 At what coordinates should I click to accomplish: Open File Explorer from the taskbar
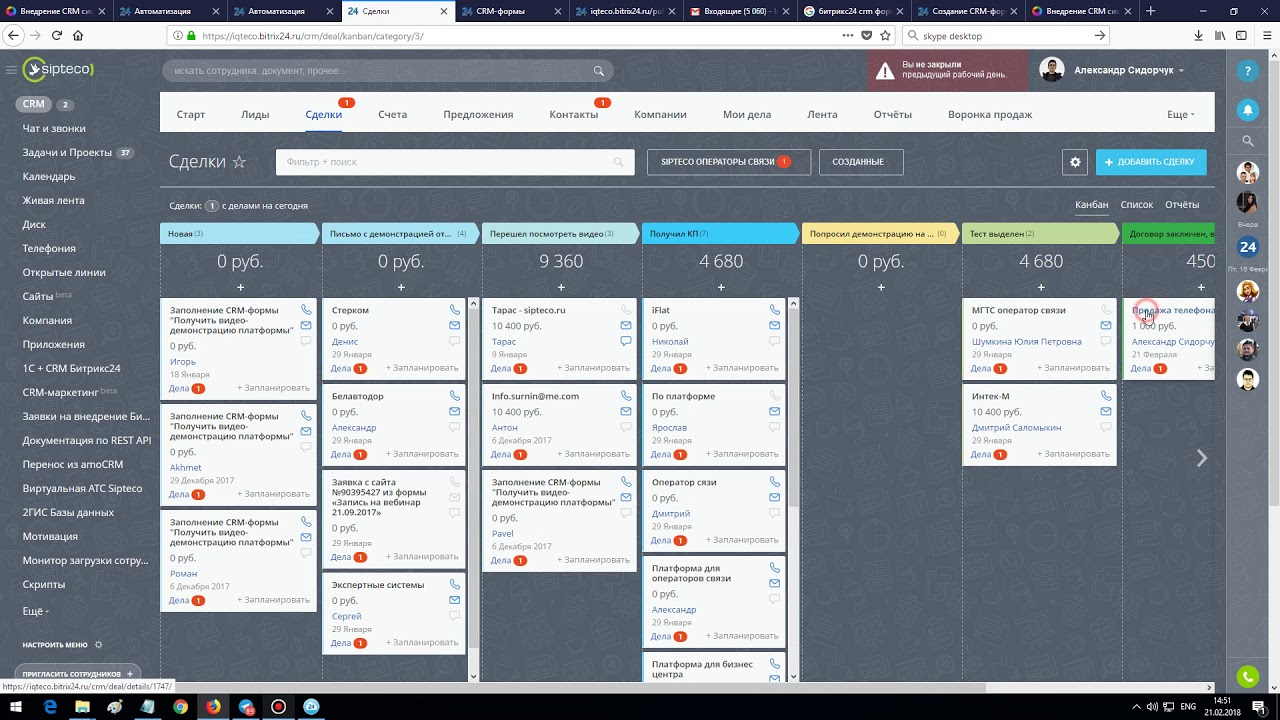(x=83, y=707)
